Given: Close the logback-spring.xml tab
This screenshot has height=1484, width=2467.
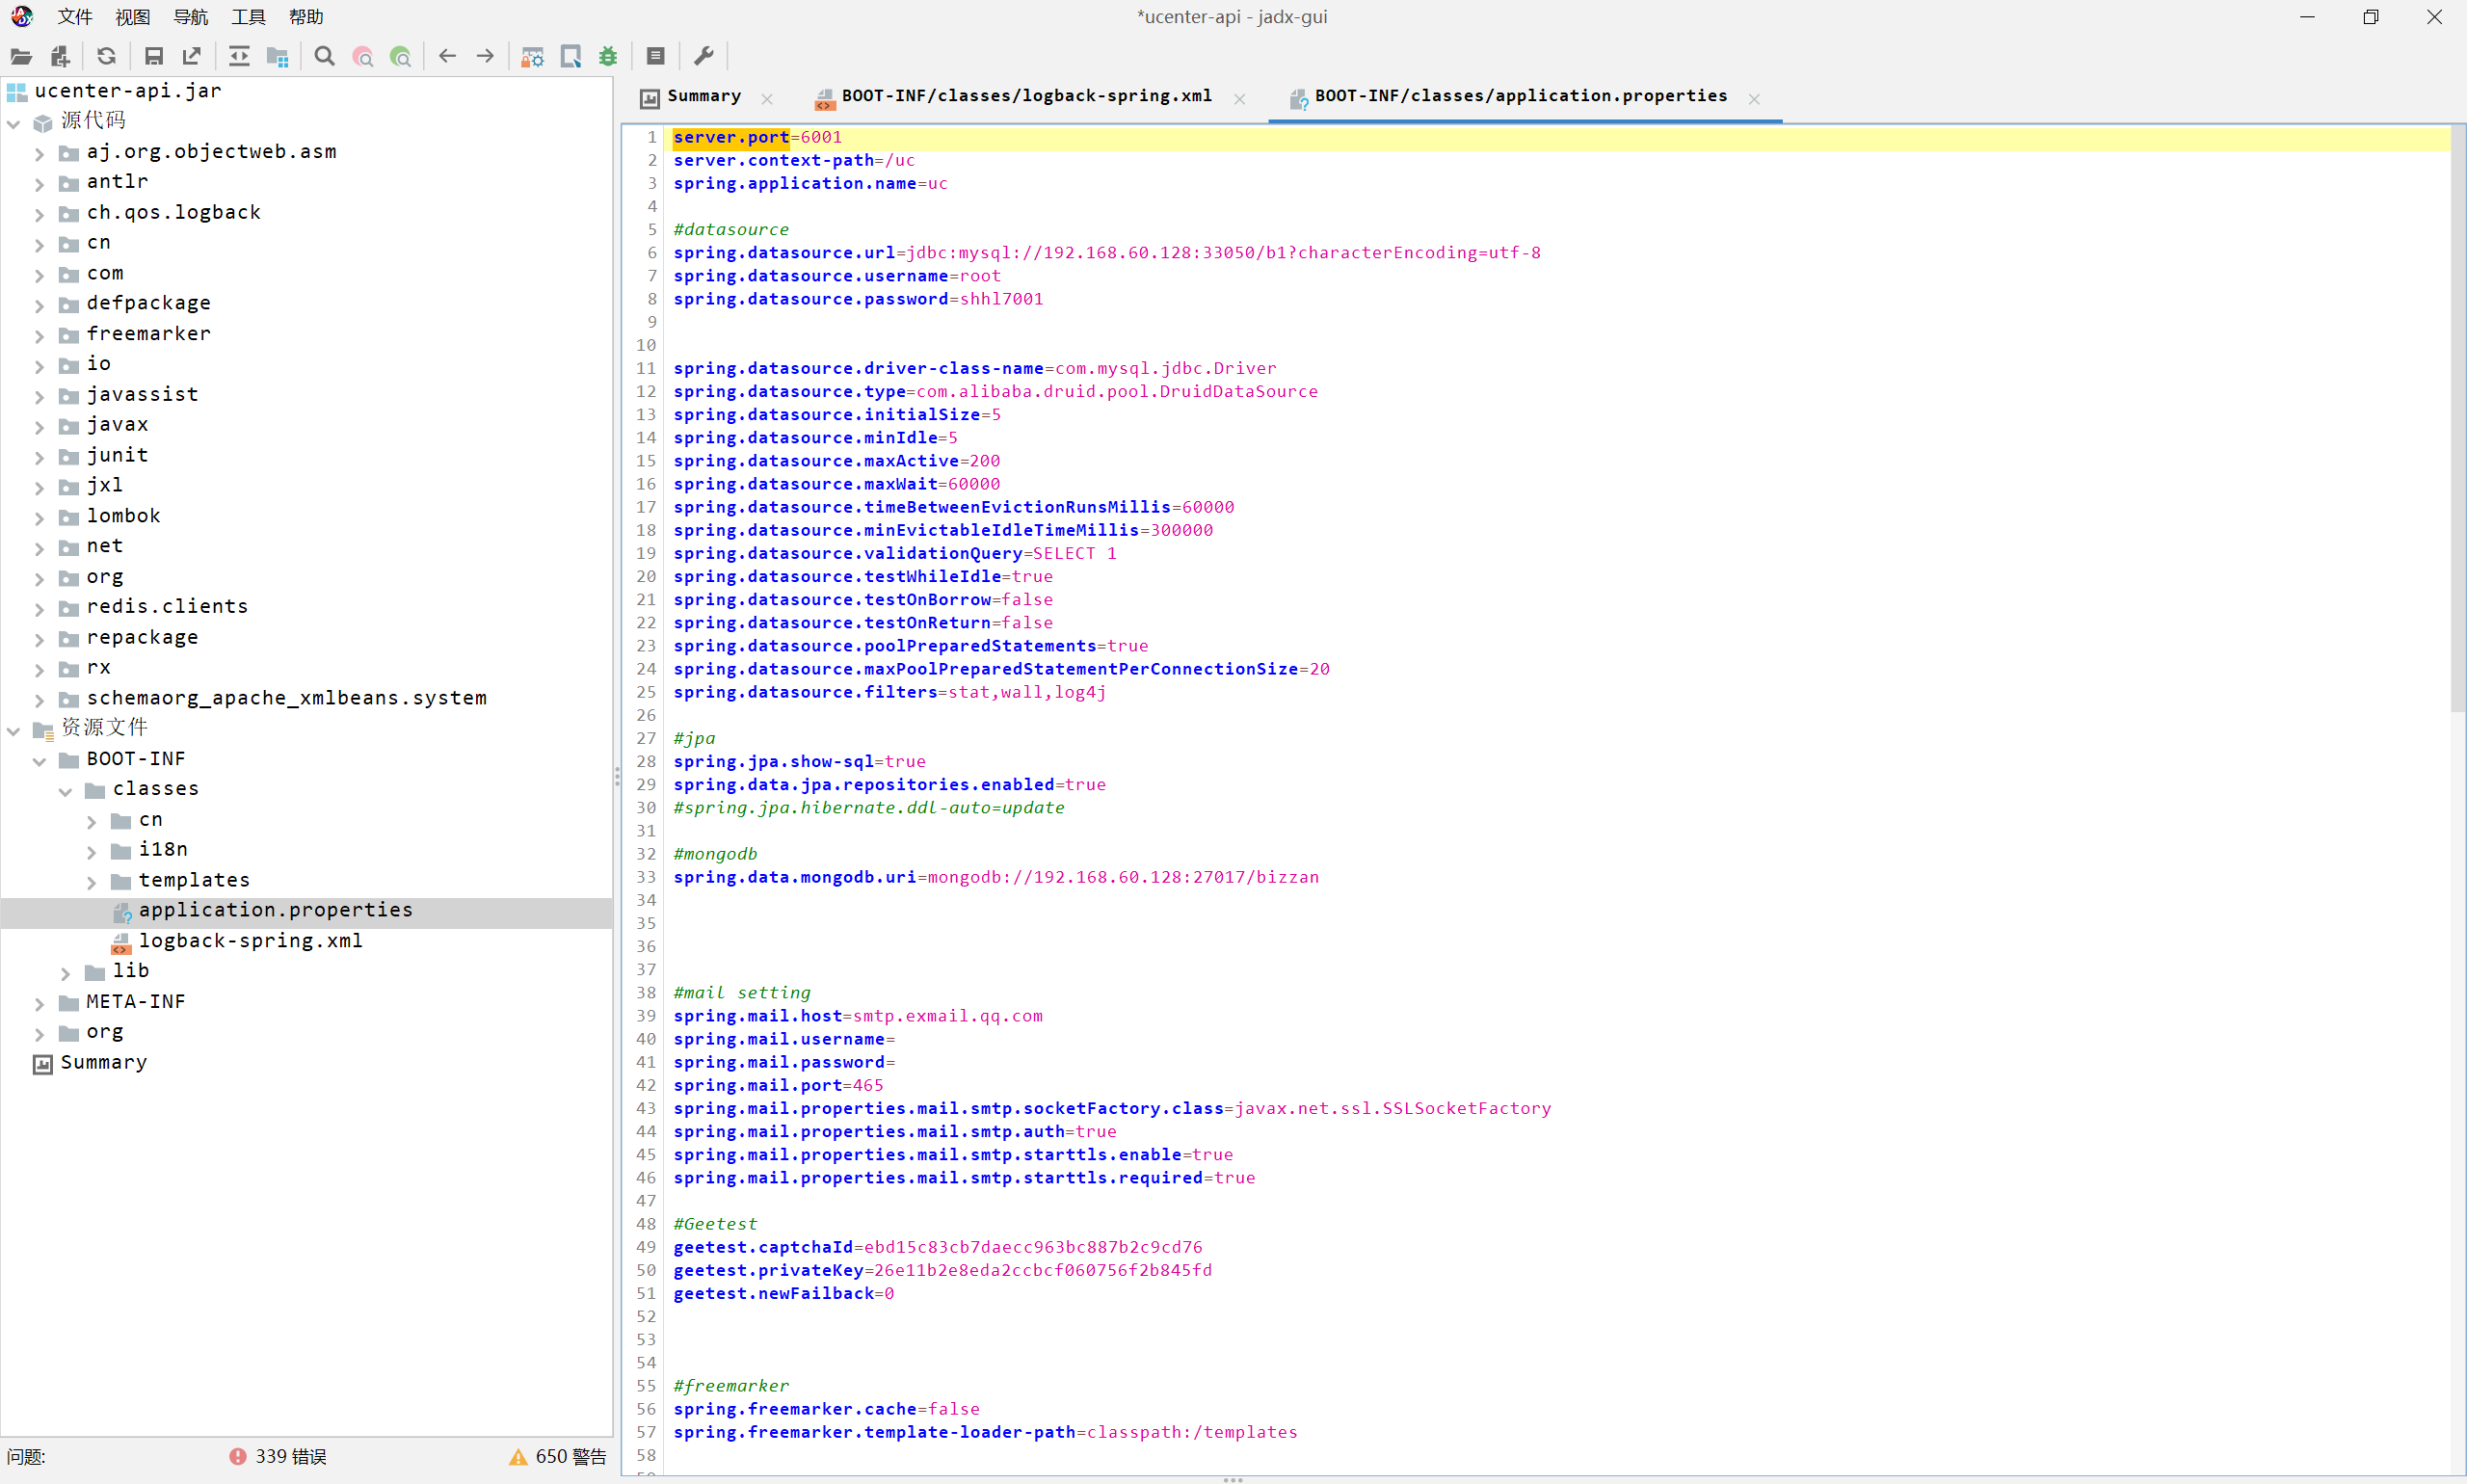Looking at the screenshot, I should click(x=1239, y=98).
